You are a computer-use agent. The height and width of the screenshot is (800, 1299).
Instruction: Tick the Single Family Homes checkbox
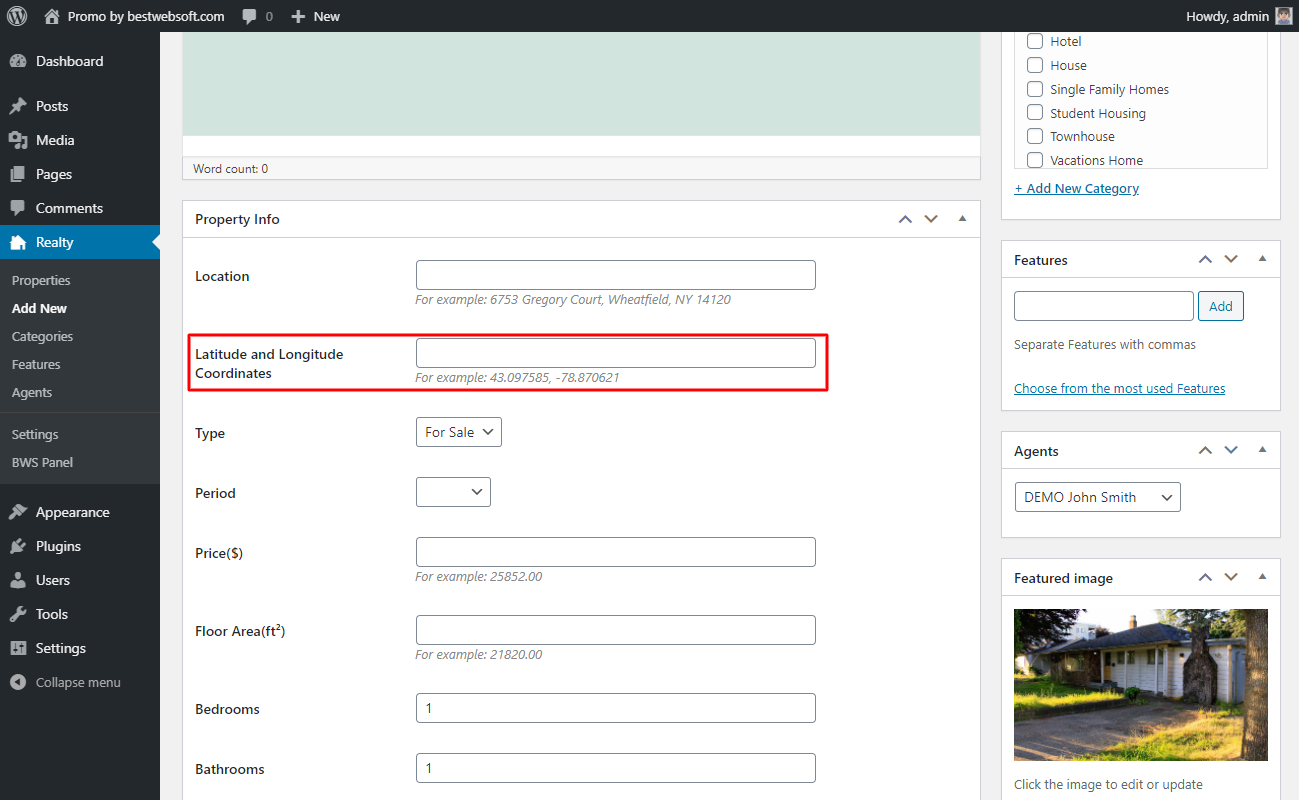click(x=1035, y=89)
